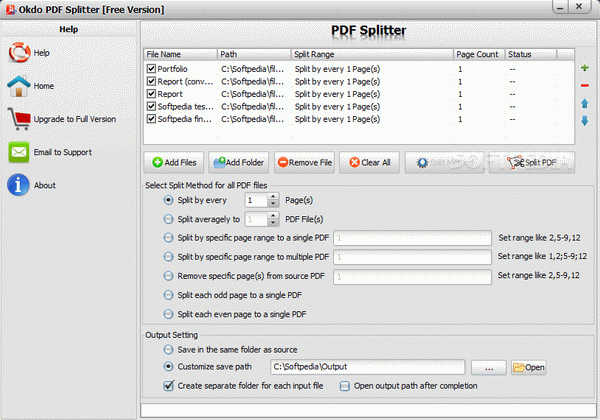Click Path cell of Softpedia fin... row
The image size is (600, 420).
coord(253,119)
